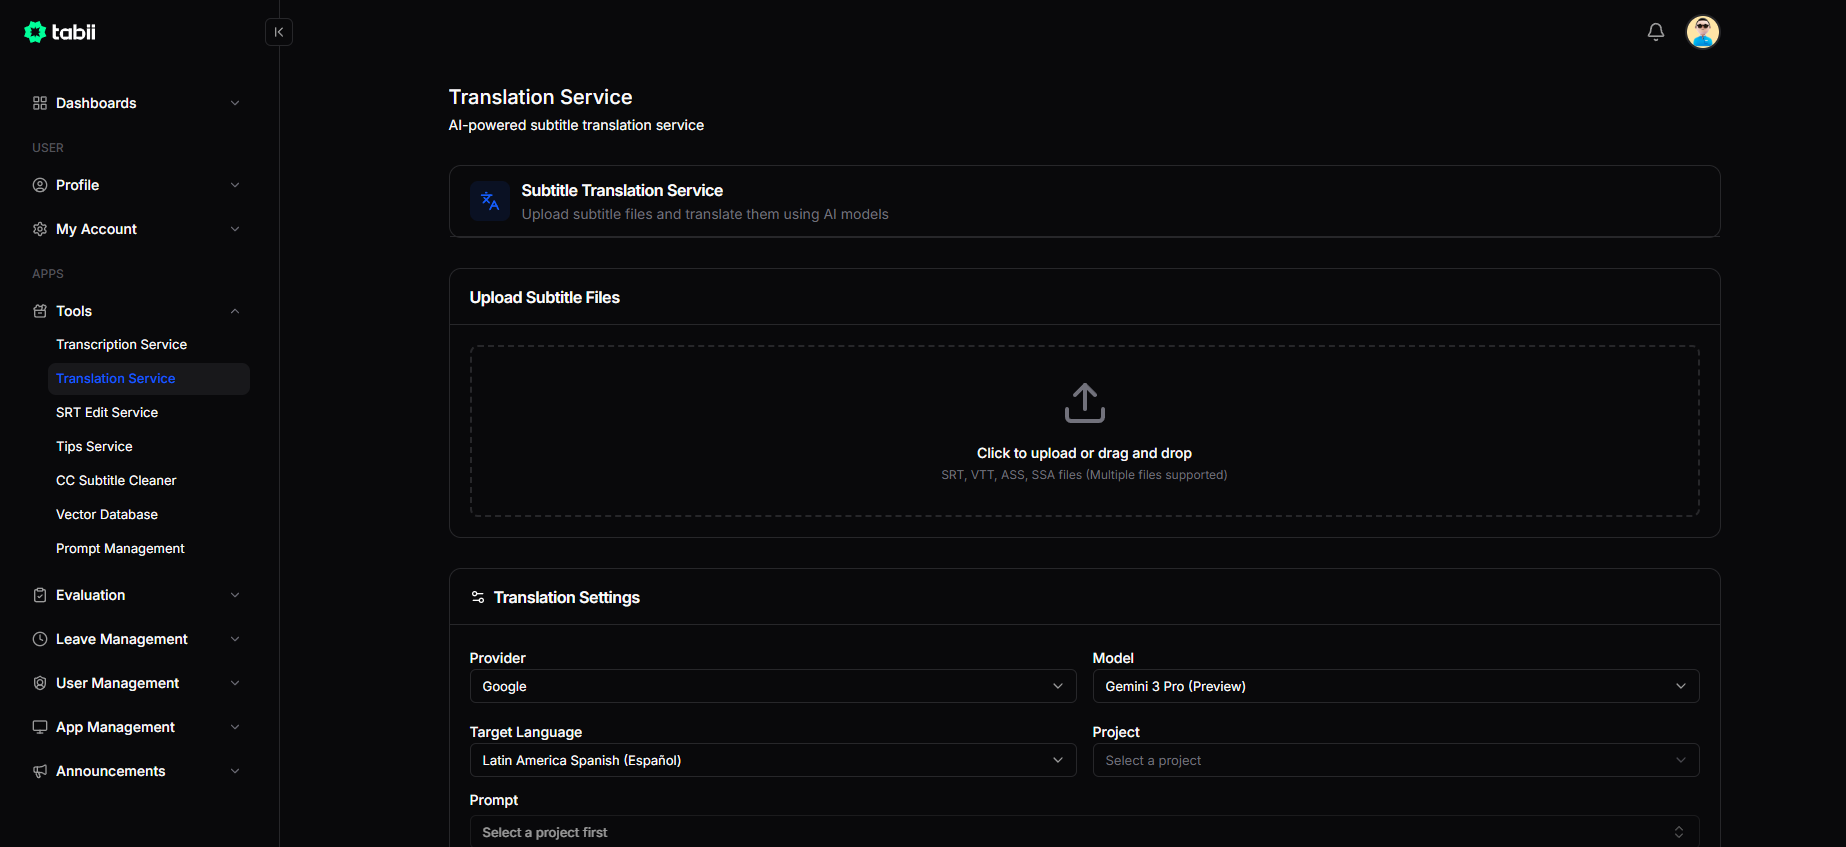The image size is (1846, 847).
Task: Open Prompt Management page
Action: coord(120,548)
